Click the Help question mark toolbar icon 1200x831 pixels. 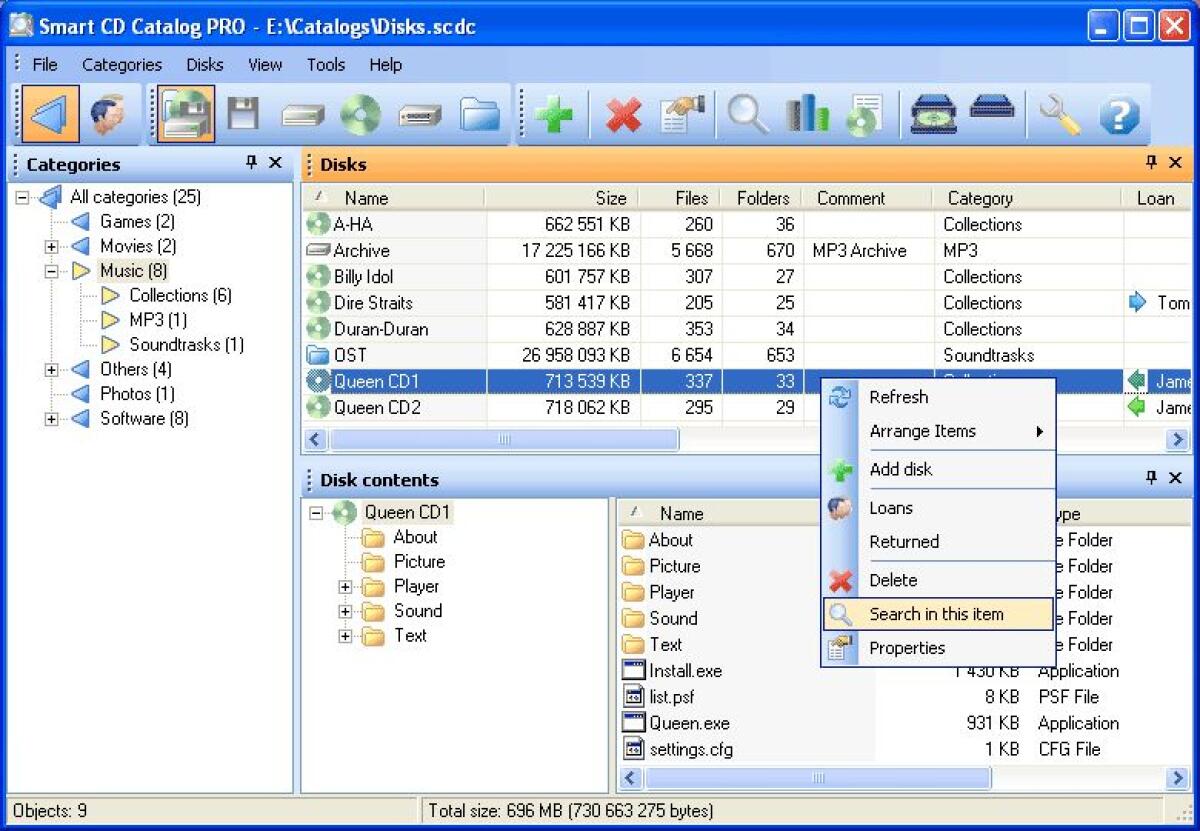[x=1119, y=115]
